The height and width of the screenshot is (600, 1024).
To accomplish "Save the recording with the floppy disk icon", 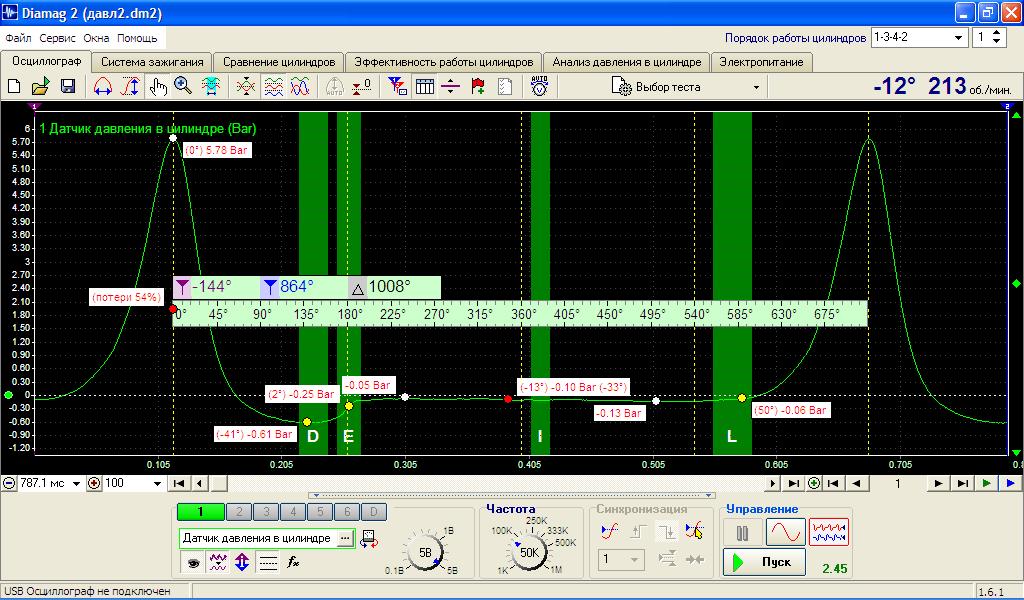I will [68, 86].
